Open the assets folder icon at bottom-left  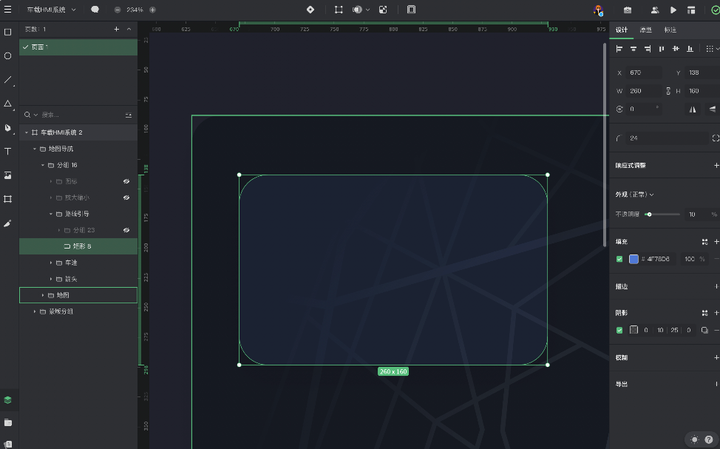click(8, 422)
